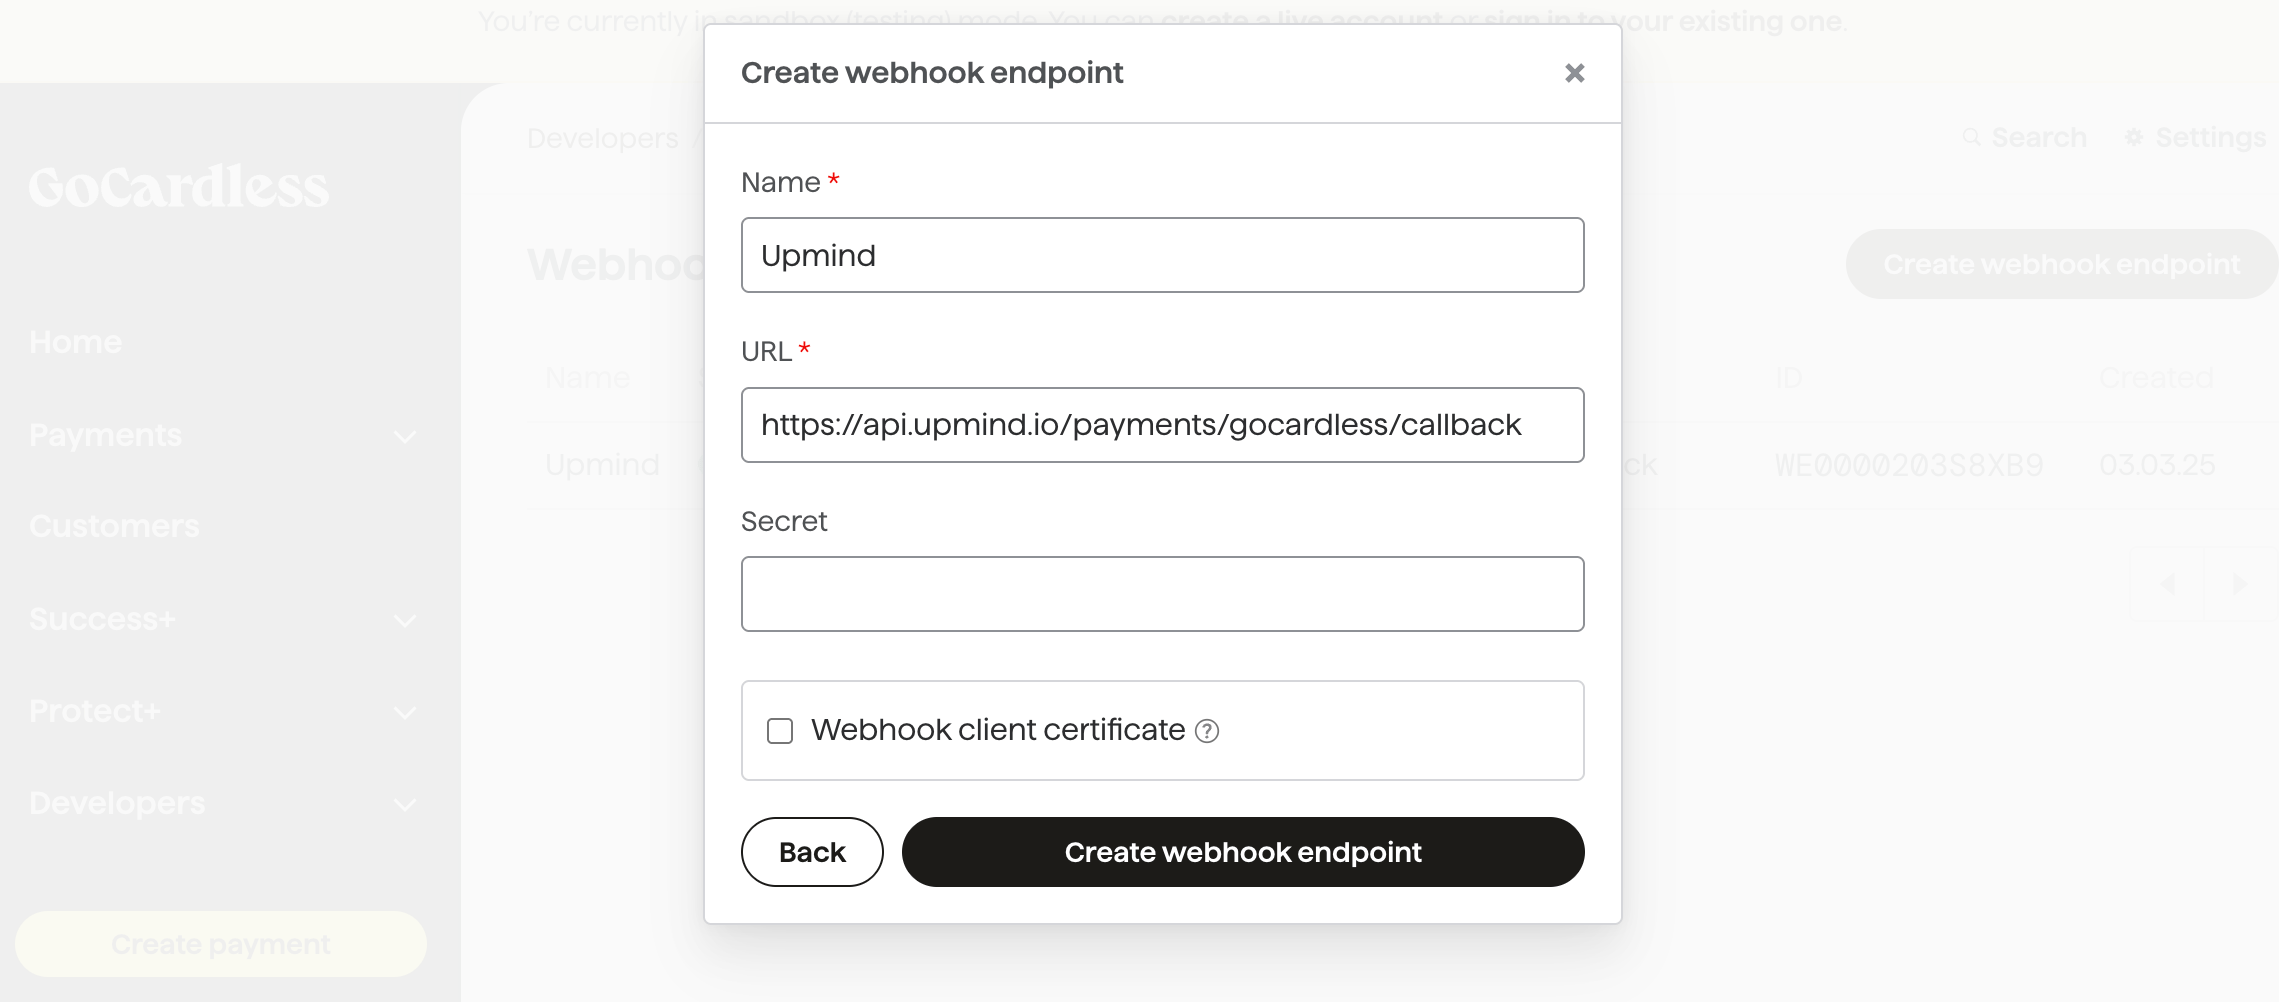The image size is (2279, 1002).
Task: Click the Back button
Action: 812,852
